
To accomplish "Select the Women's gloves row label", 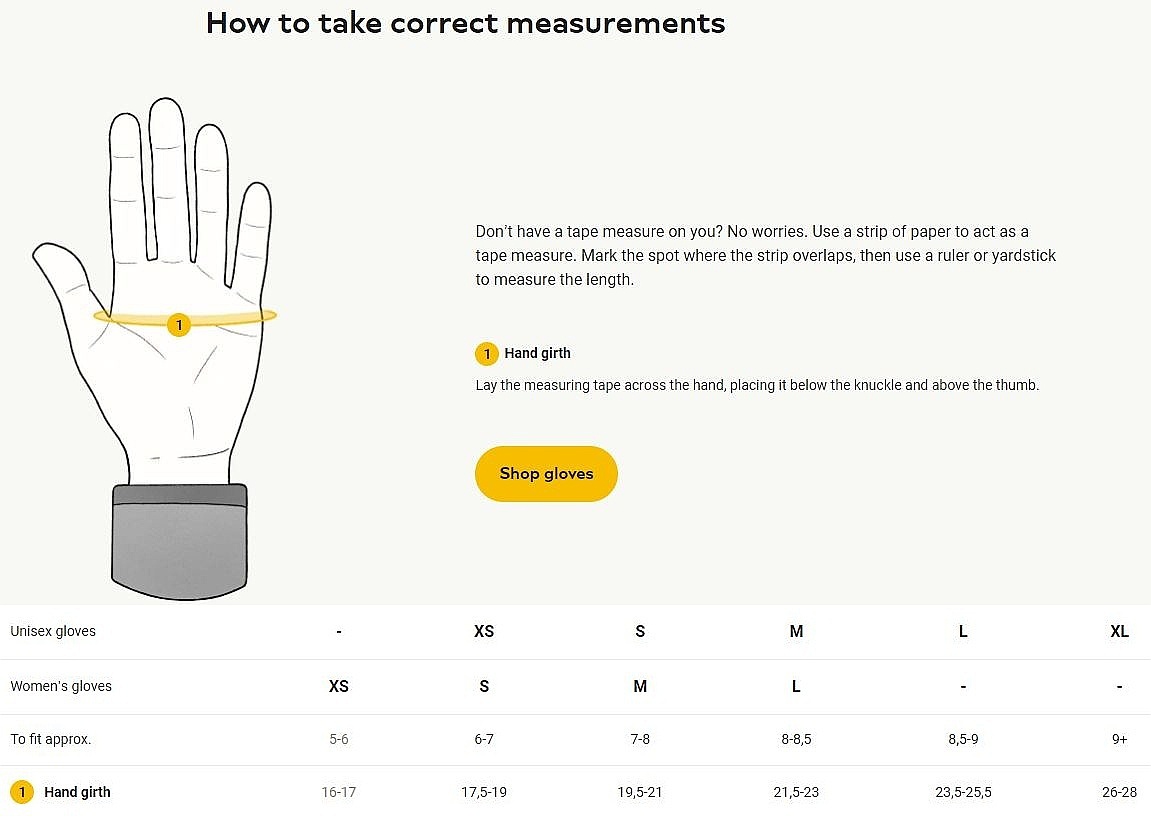I will coord(61,687).
